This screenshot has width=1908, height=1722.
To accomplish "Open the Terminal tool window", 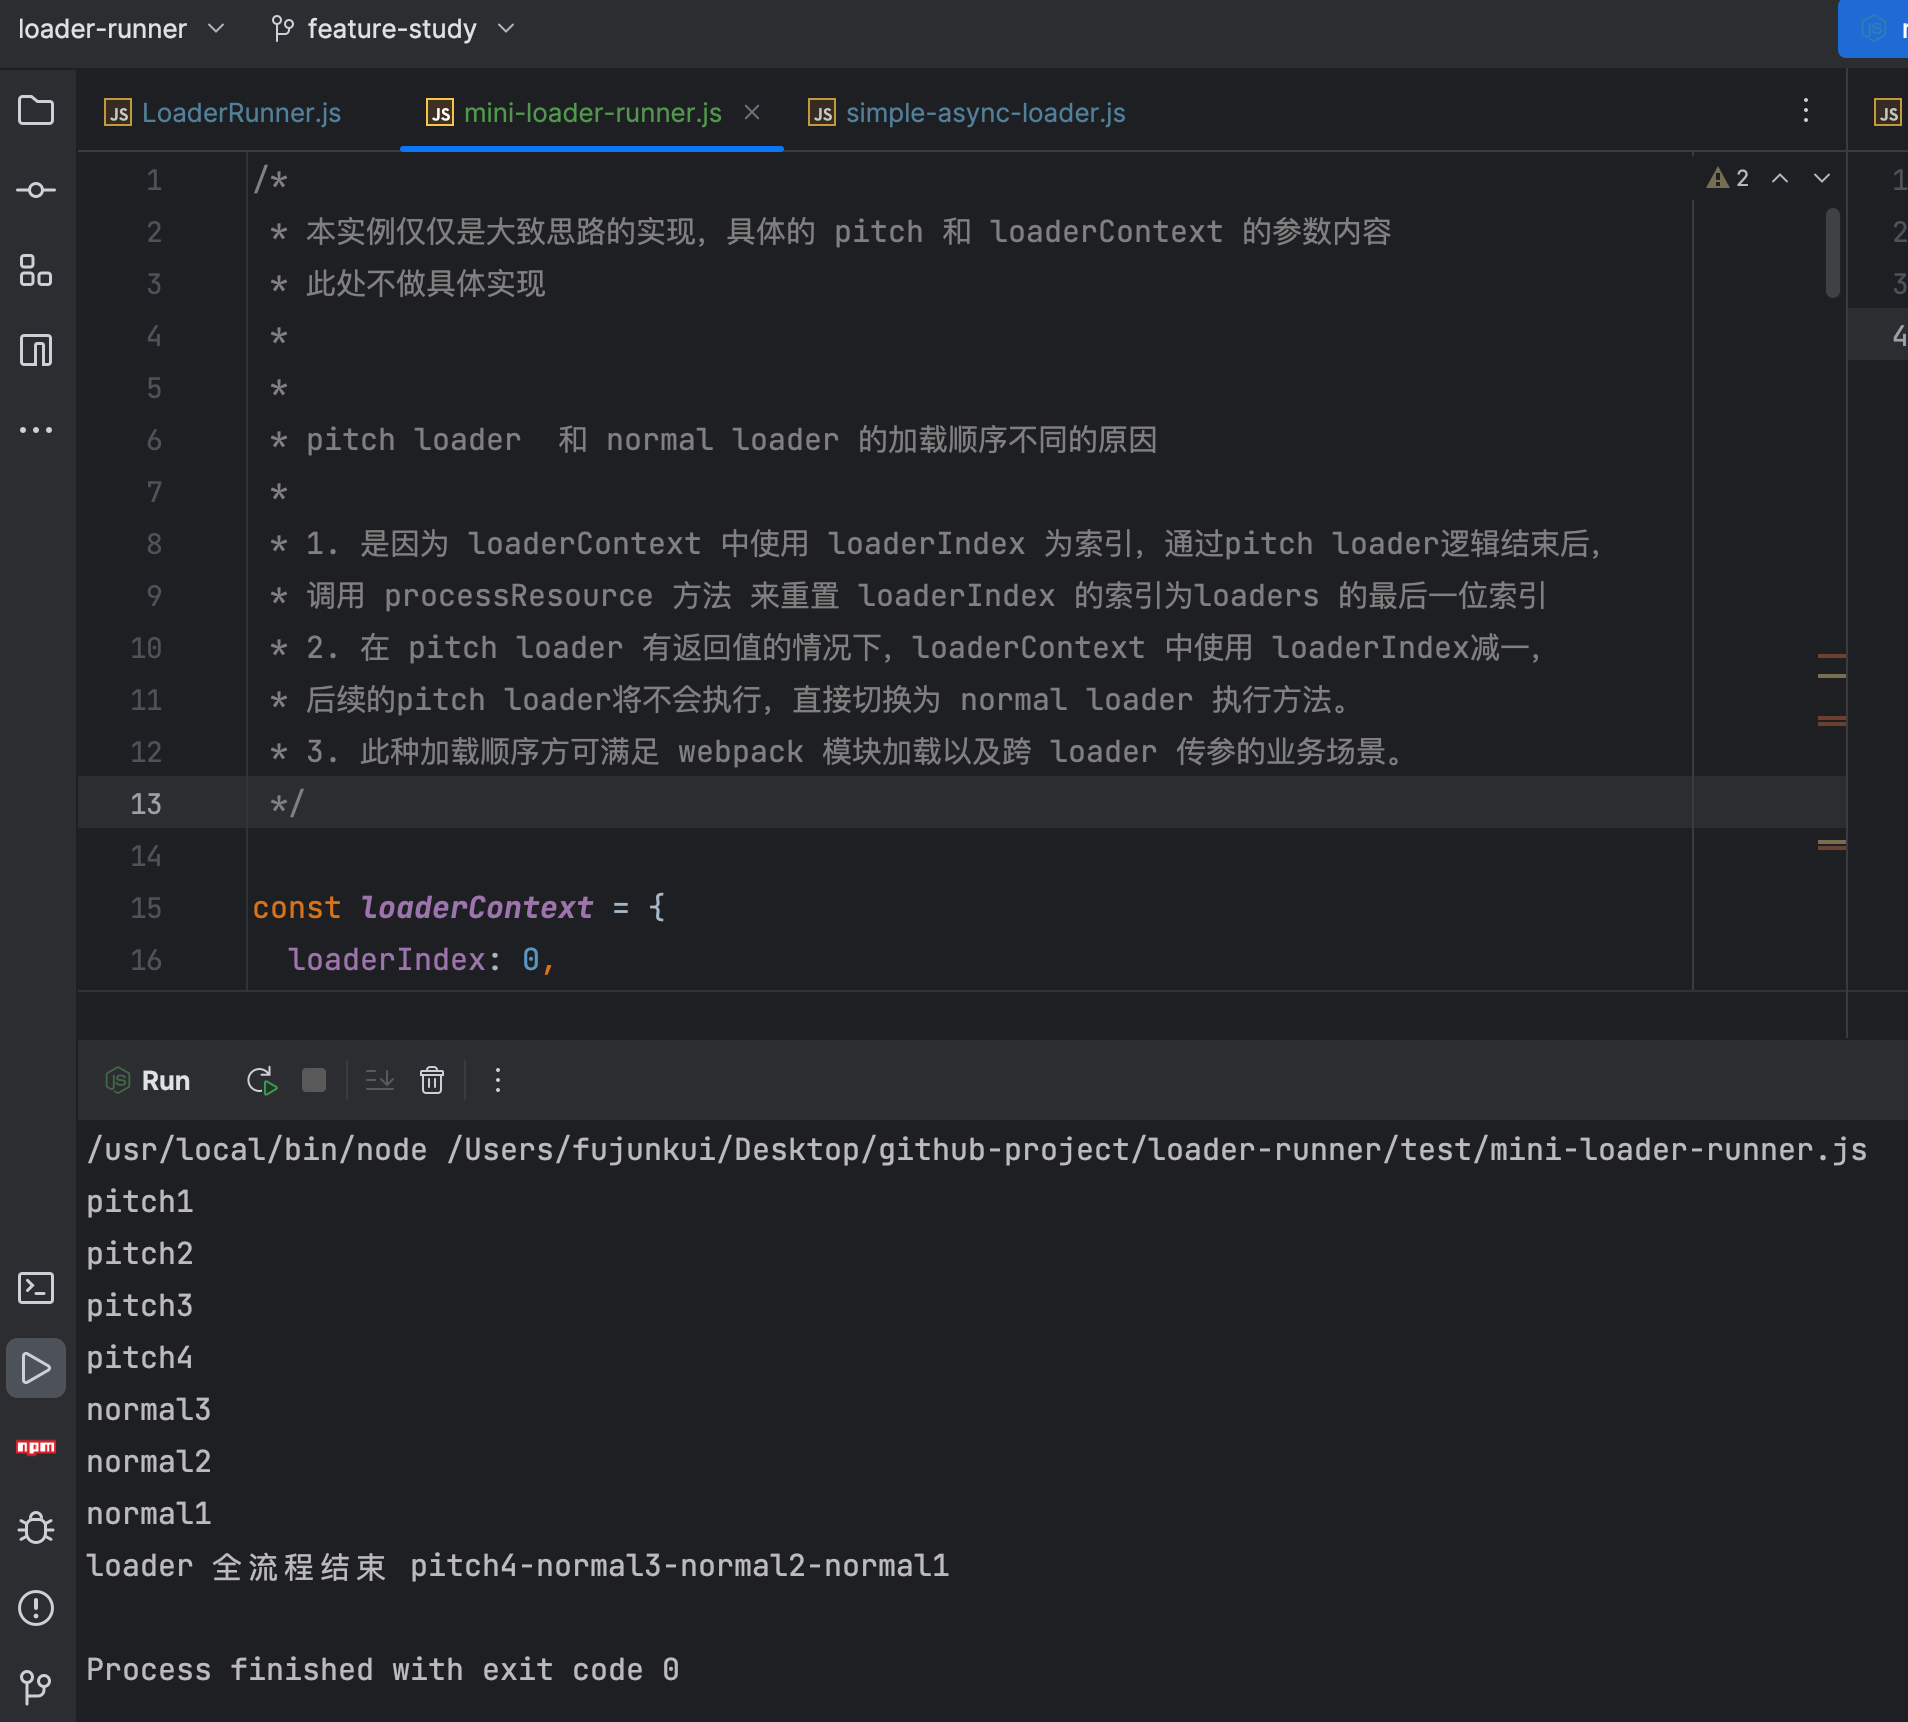I will (x=36, y=1288).
